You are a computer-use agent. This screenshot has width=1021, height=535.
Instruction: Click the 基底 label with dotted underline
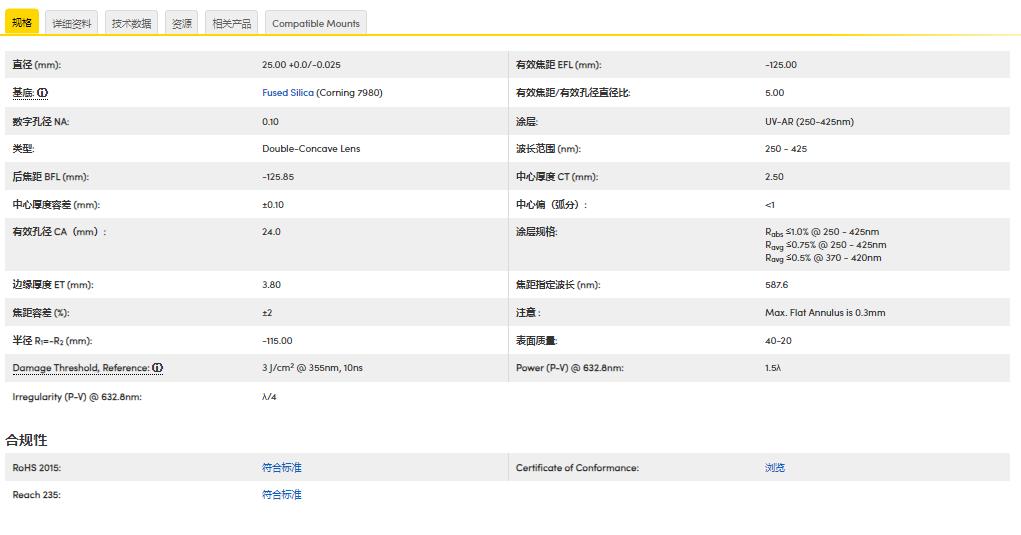tap(23, 93)
